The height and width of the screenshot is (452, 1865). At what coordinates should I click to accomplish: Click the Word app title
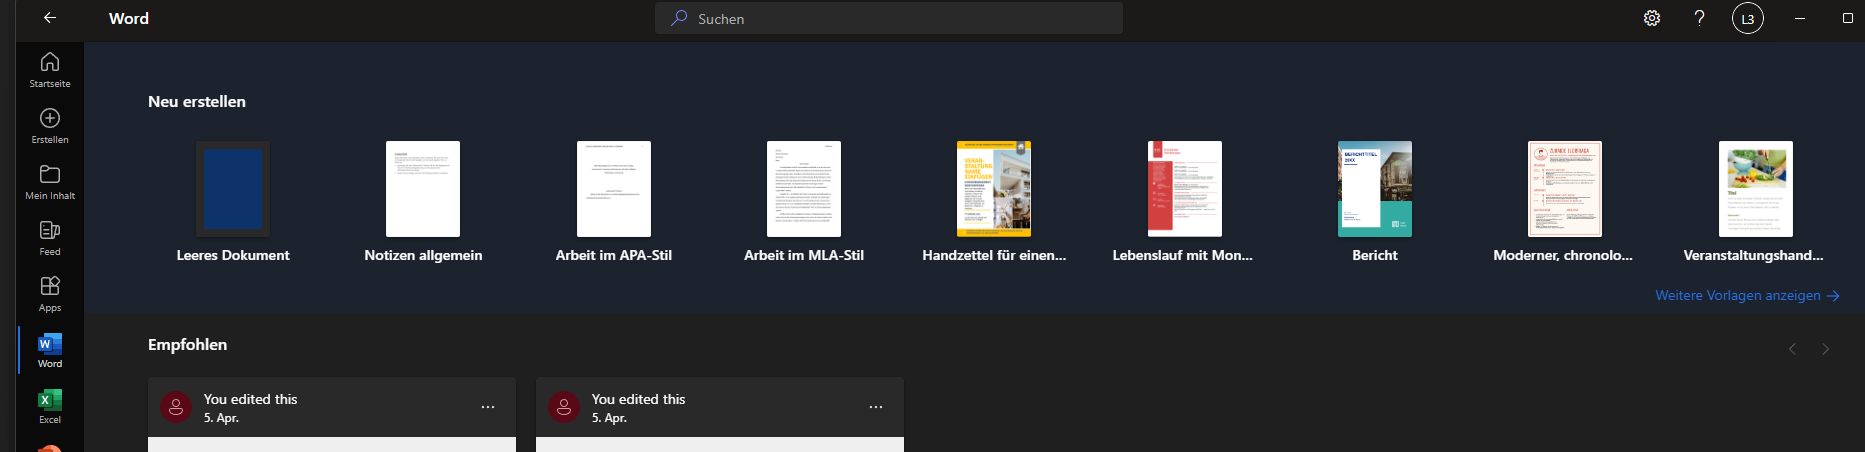click(129, 18)
